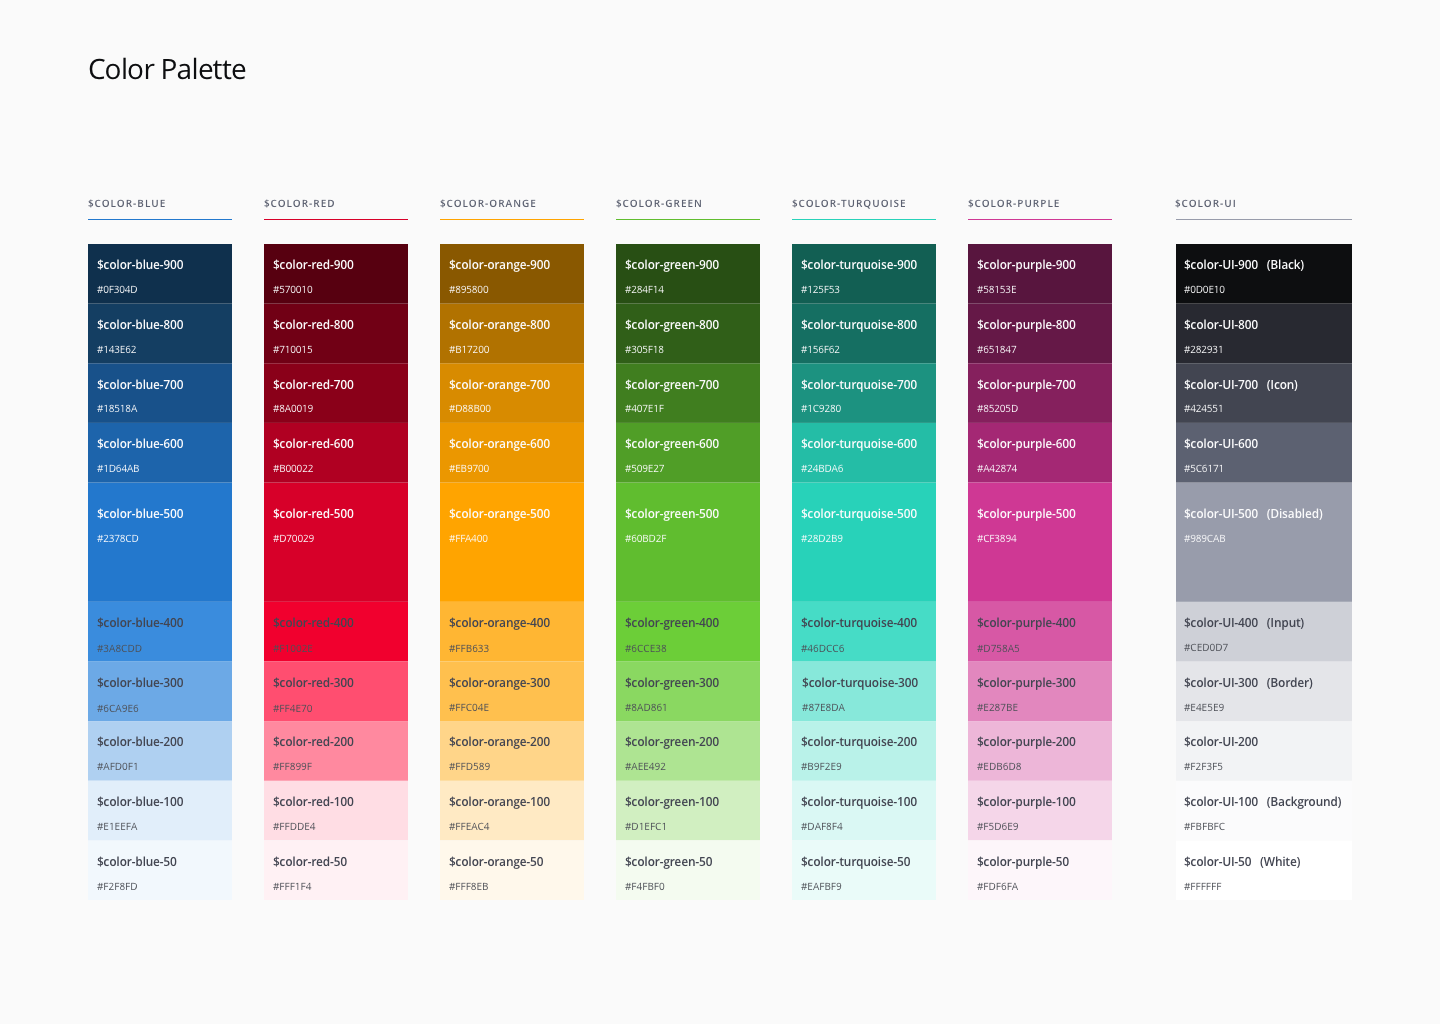This screenshot has width=1440, height=1024.
Task: Pick the $color-blue-700 swatch
Action: coord(160,393)
